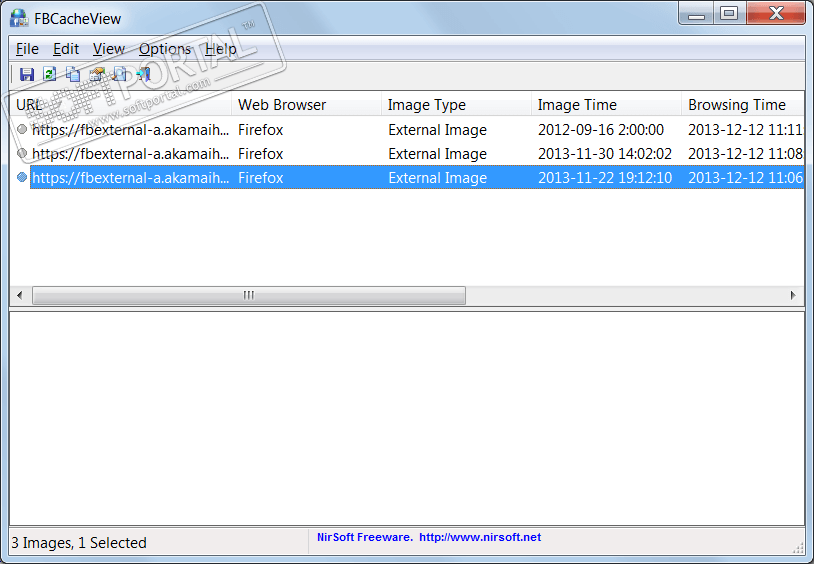Sort by the Image Type column header
This screenshot has width=814, height=564.
[456, 104]
